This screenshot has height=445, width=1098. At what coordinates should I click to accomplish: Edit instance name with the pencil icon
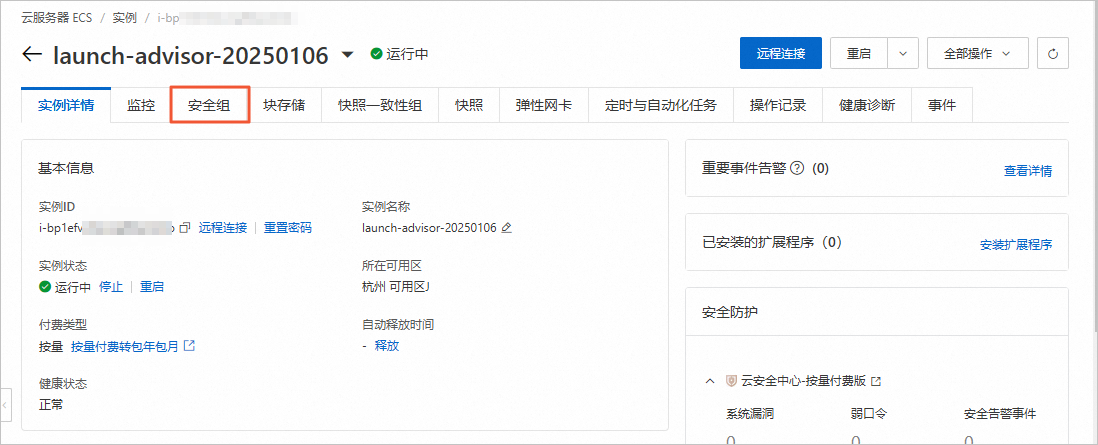point(507,228)
